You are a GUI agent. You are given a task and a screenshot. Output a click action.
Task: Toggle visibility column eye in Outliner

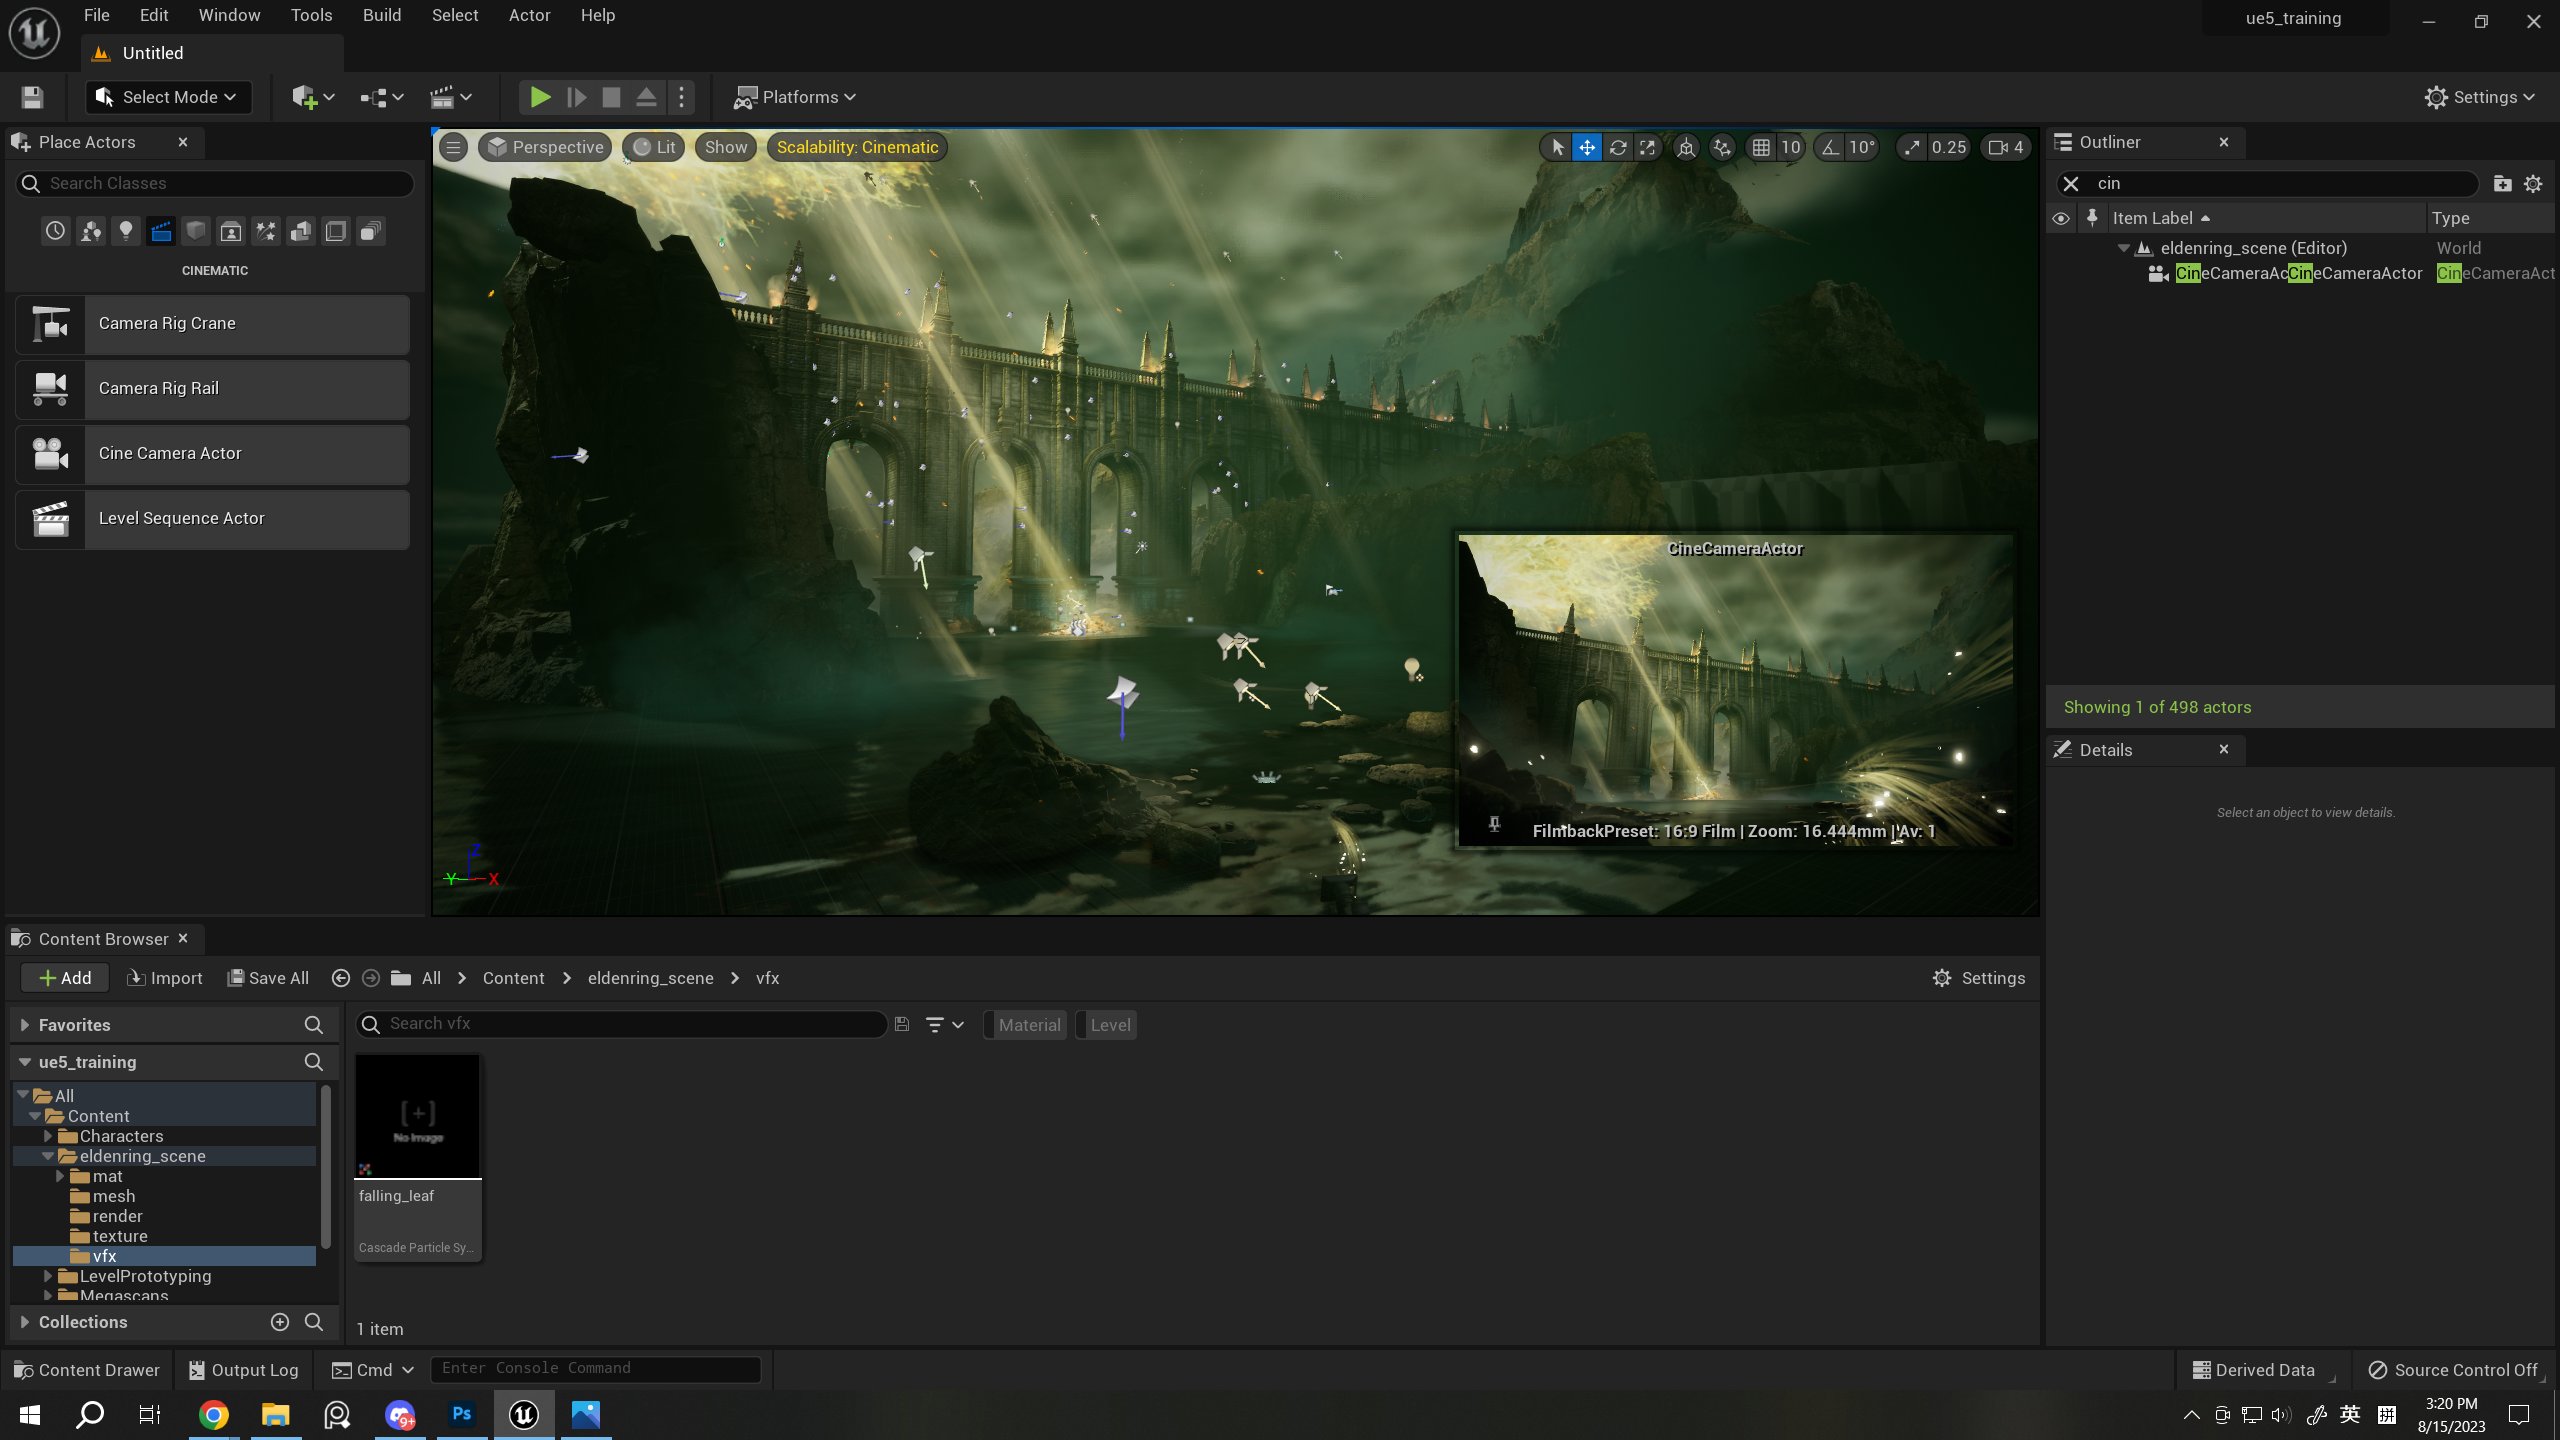click(2061, 218)
